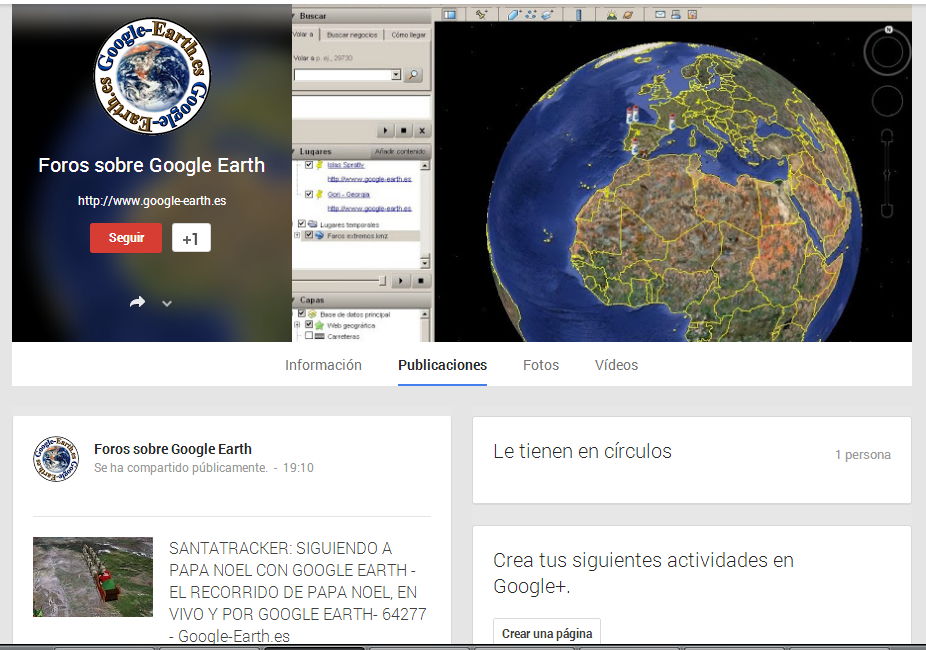The width and height of the screenshot is (926, 650).
Task: Open google-earth.es link under Islas Spratly
Action: pos(369,179)
